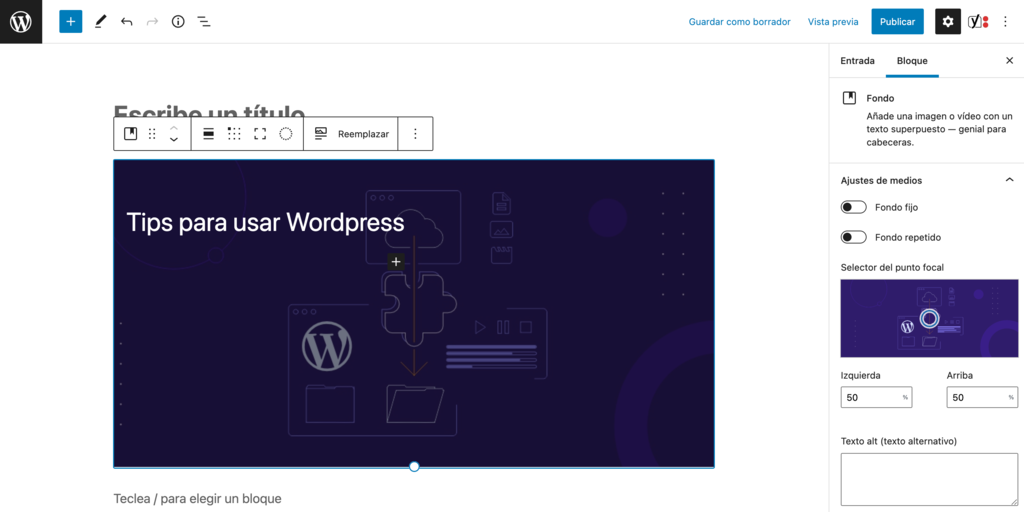Open the content position grid icon
This screenshot has height=512, width=1024.
click(234, 134)
